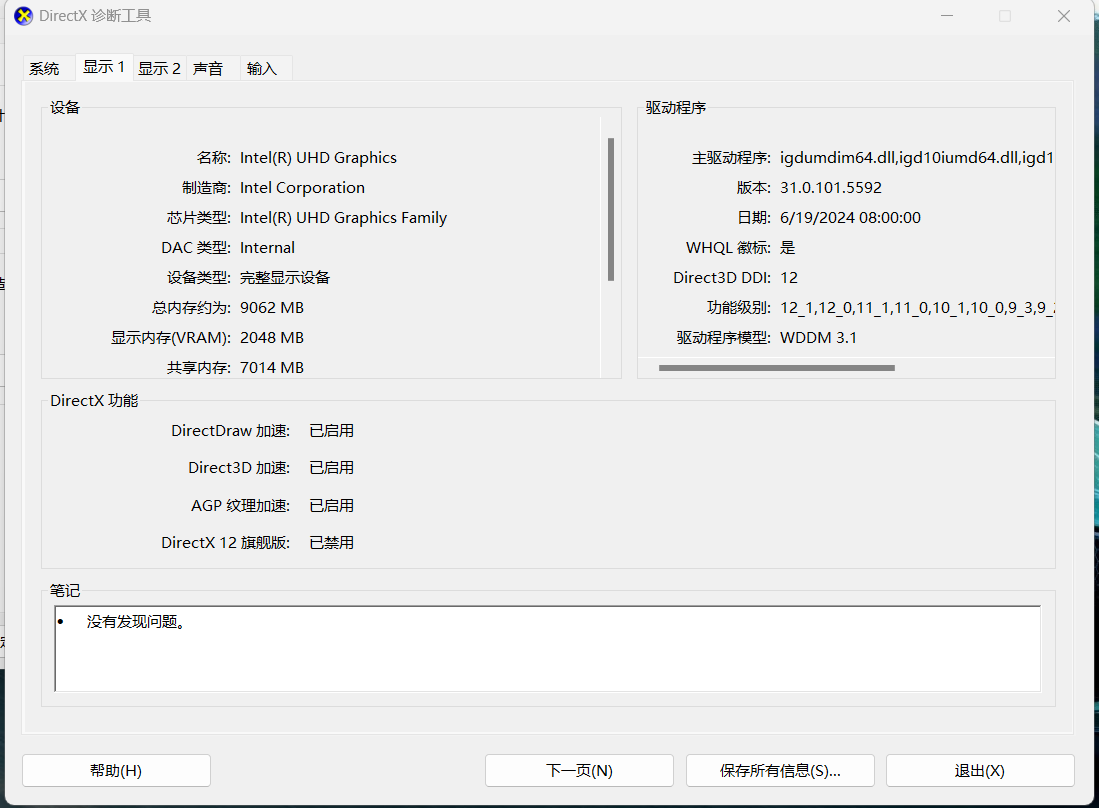Screen dimensions: 1099x808
Task: Click AGP 纹理加速 status 已启用
Action: [332, 506]
